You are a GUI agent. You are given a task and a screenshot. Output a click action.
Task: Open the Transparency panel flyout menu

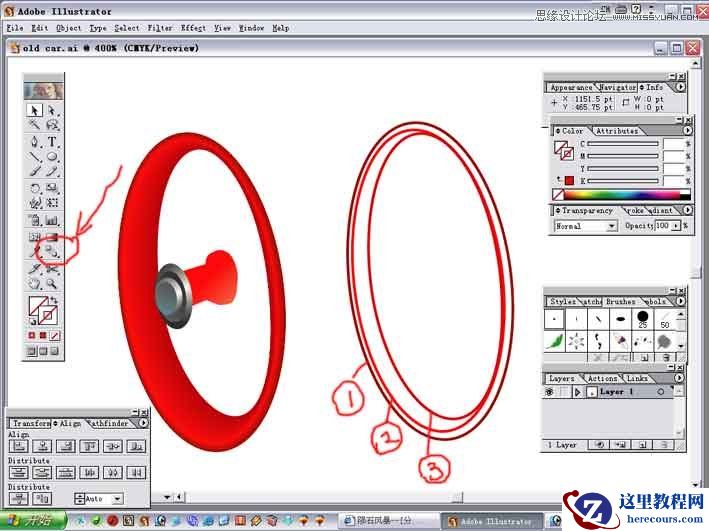pos(687,210)
